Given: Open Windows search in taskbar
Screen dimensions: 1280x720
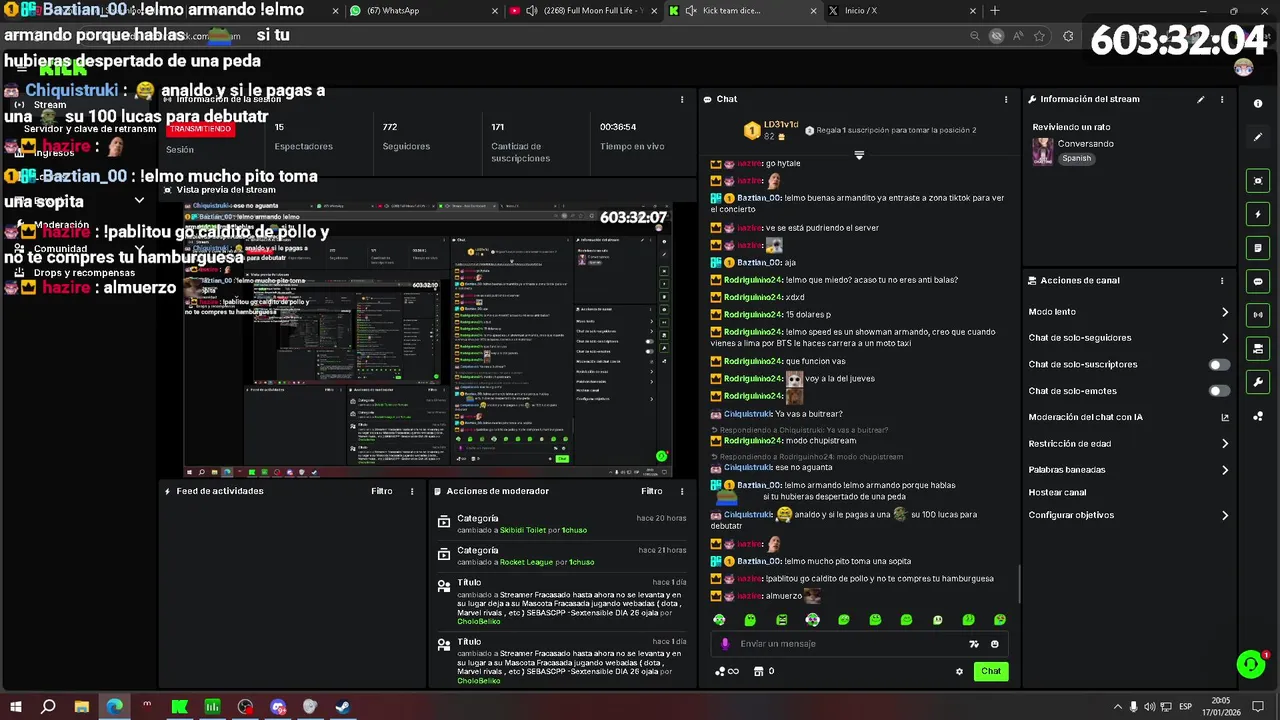Looking at the screenshot, I should point(48,707).
